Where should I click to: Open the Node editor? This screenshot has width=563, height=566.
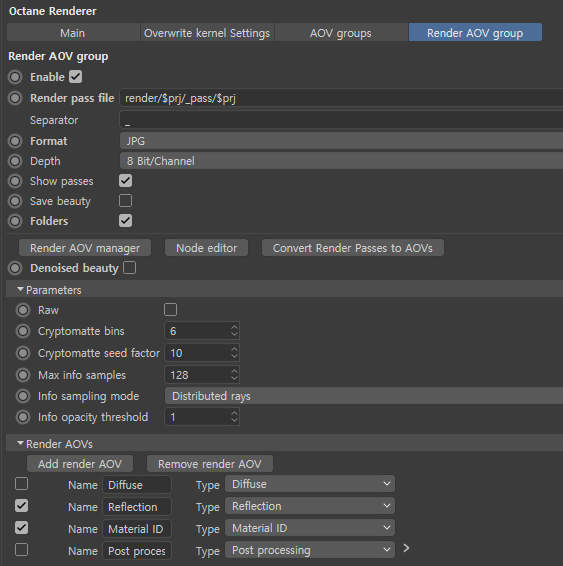[206, 248]
